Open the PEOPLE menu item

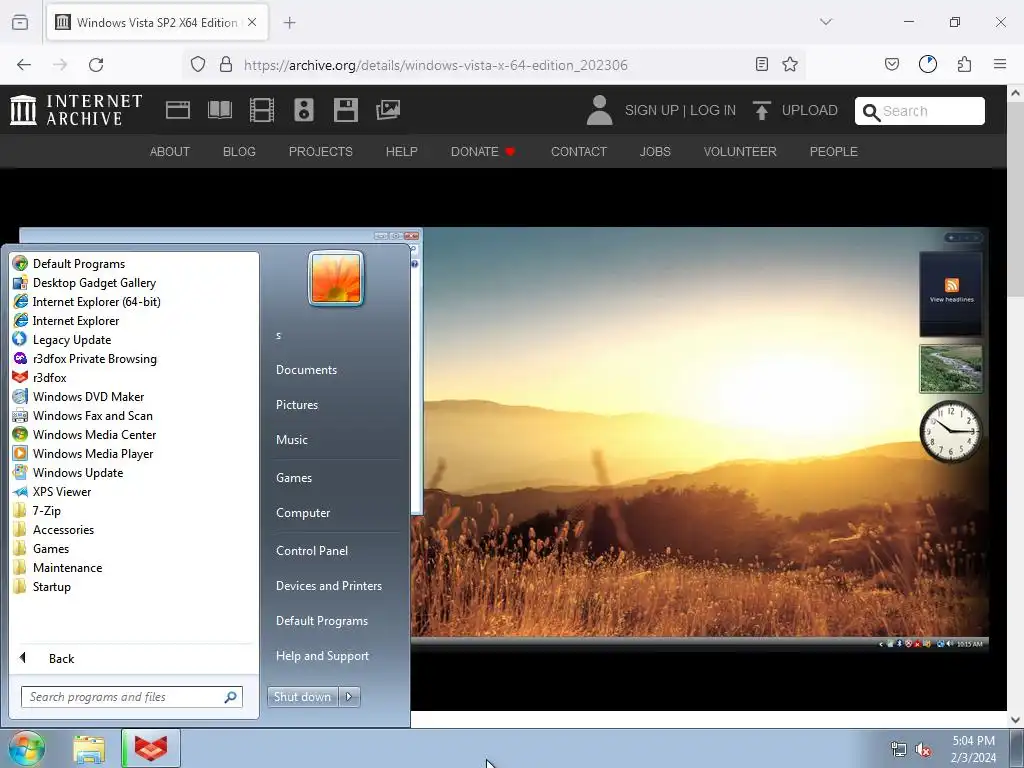[x=834, y=152]
